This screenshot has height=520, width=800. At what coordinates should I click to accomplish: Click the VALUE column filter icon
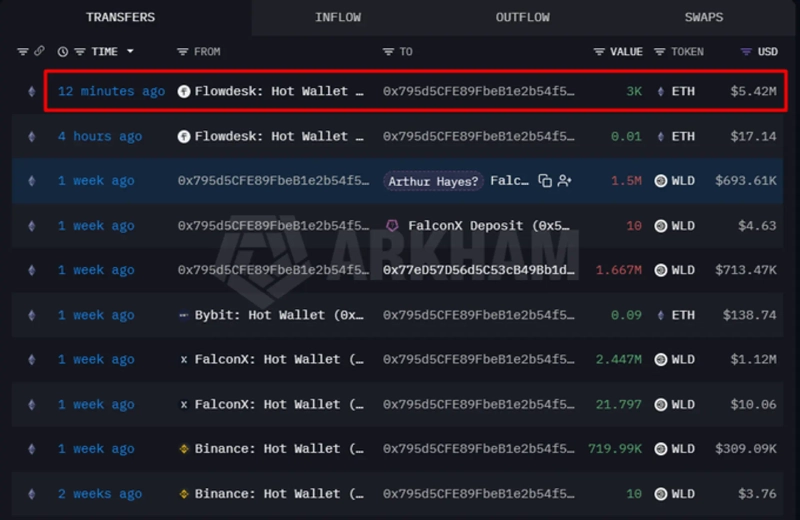click(x=599, y=52)
